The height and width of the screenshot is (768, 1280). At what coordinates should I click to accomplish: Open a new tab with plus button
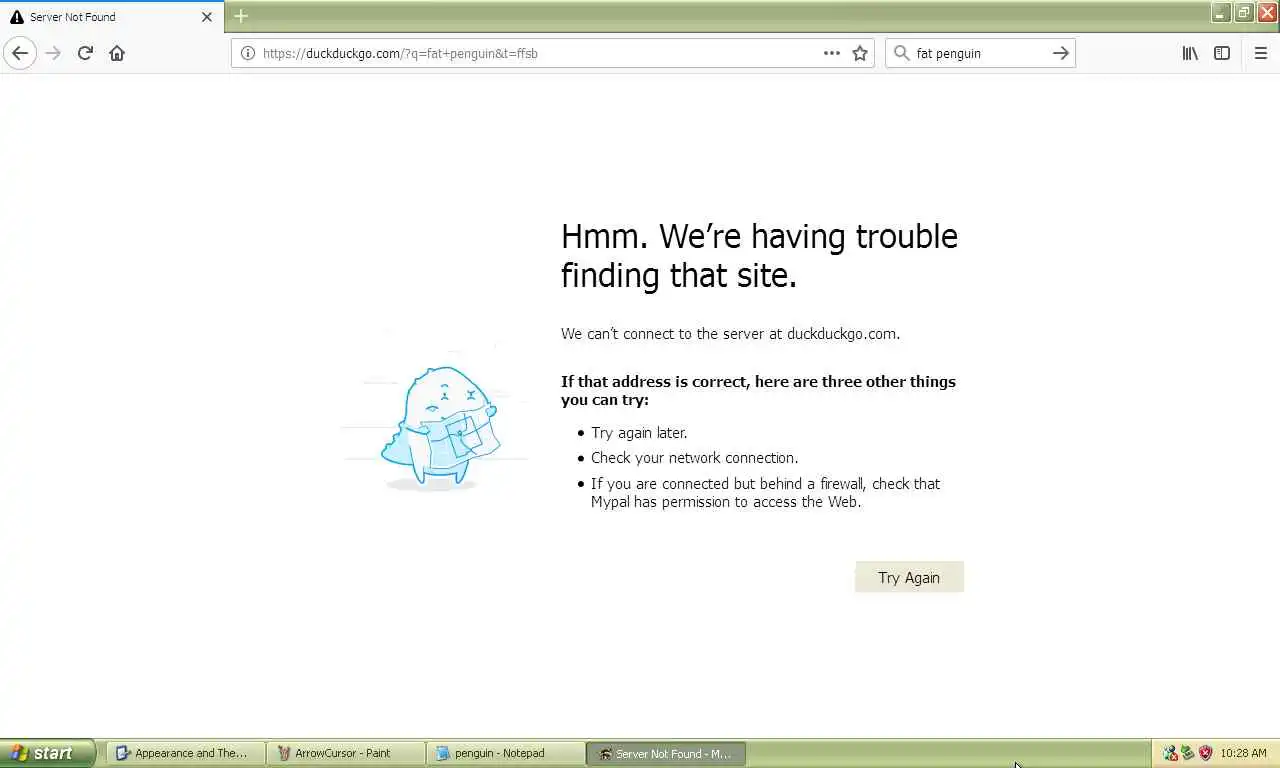(241, 16)
